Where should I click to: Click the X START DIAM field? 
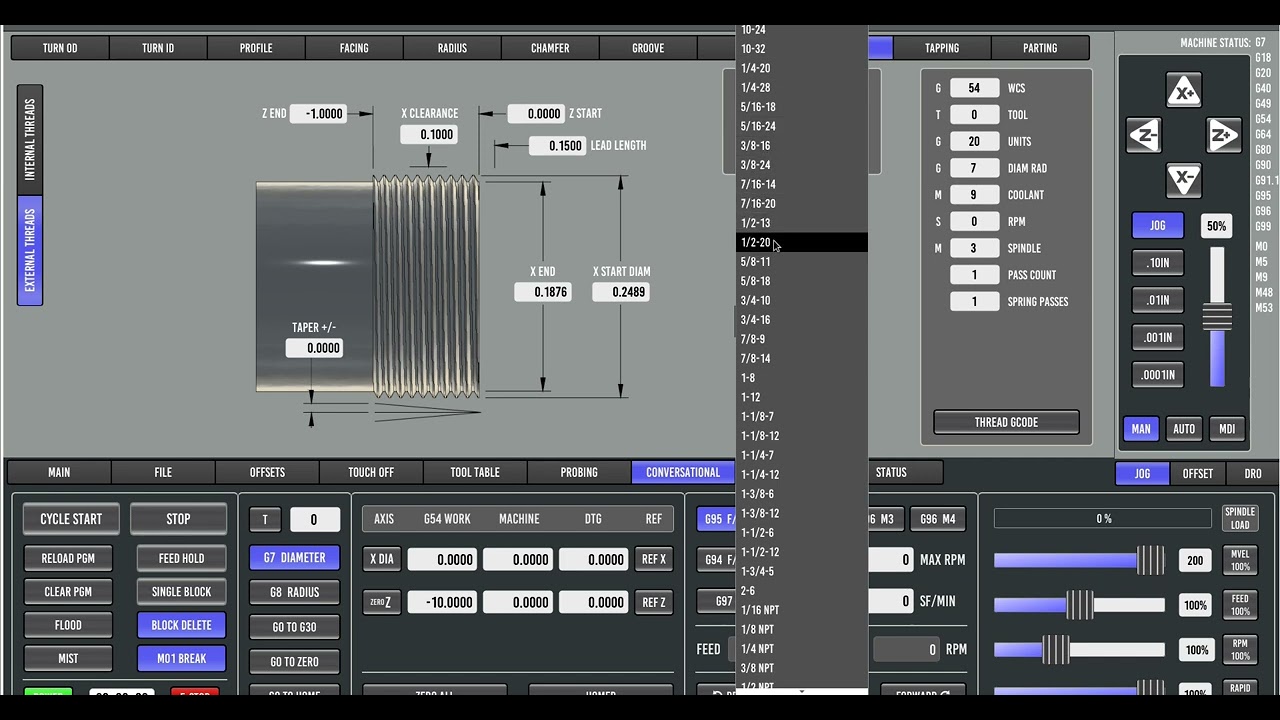(x=620, y=292)
